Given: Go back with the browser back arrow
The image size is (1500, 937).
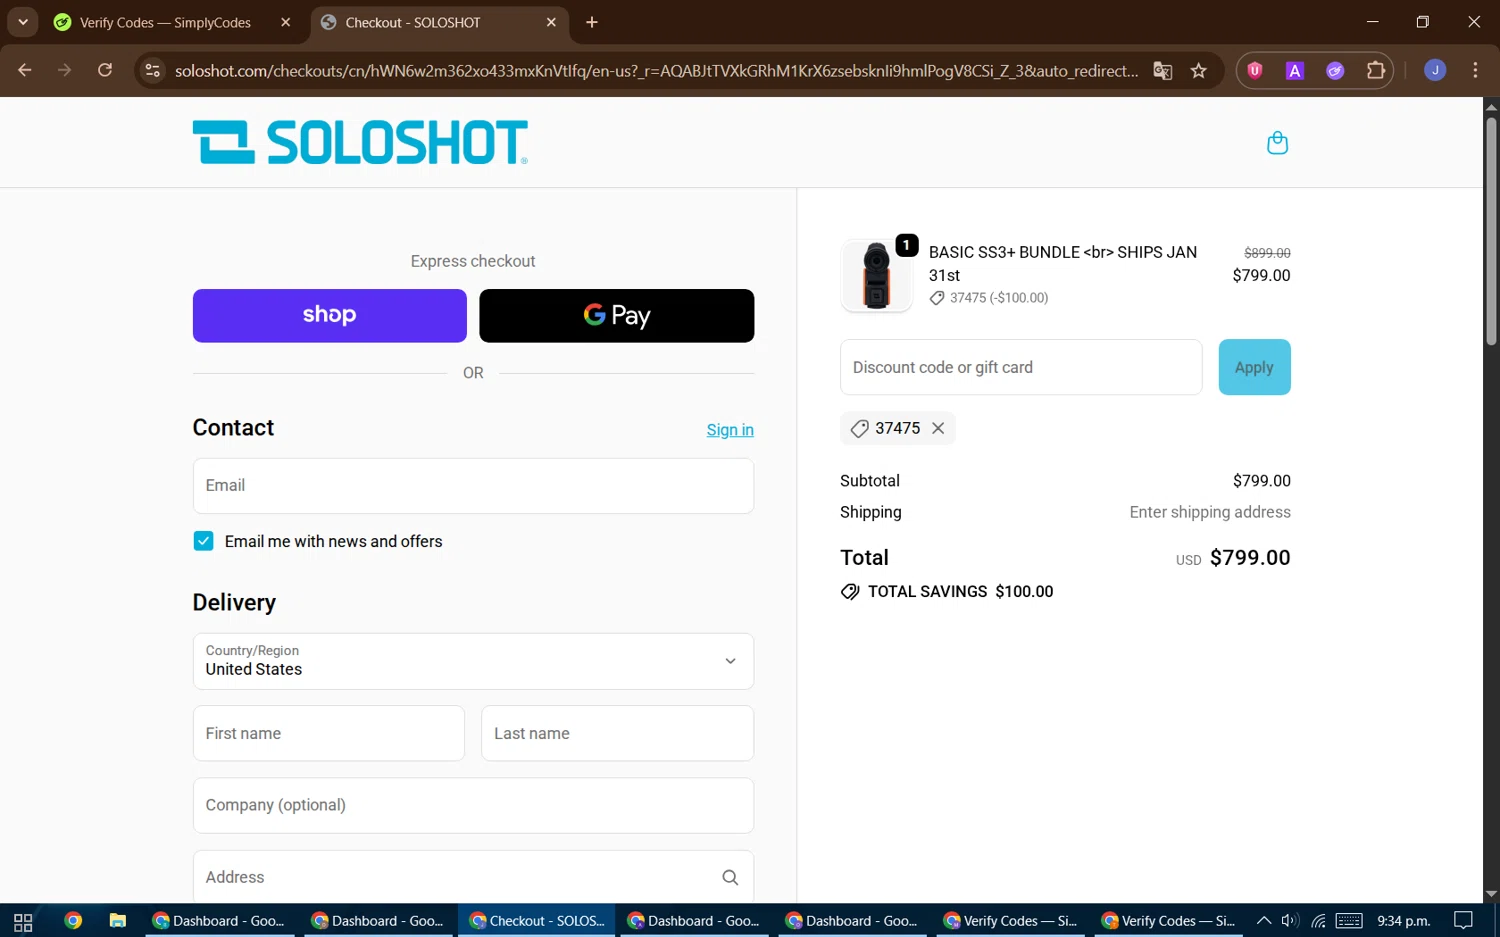Looking at the screenshot, I should click(25, 70).
